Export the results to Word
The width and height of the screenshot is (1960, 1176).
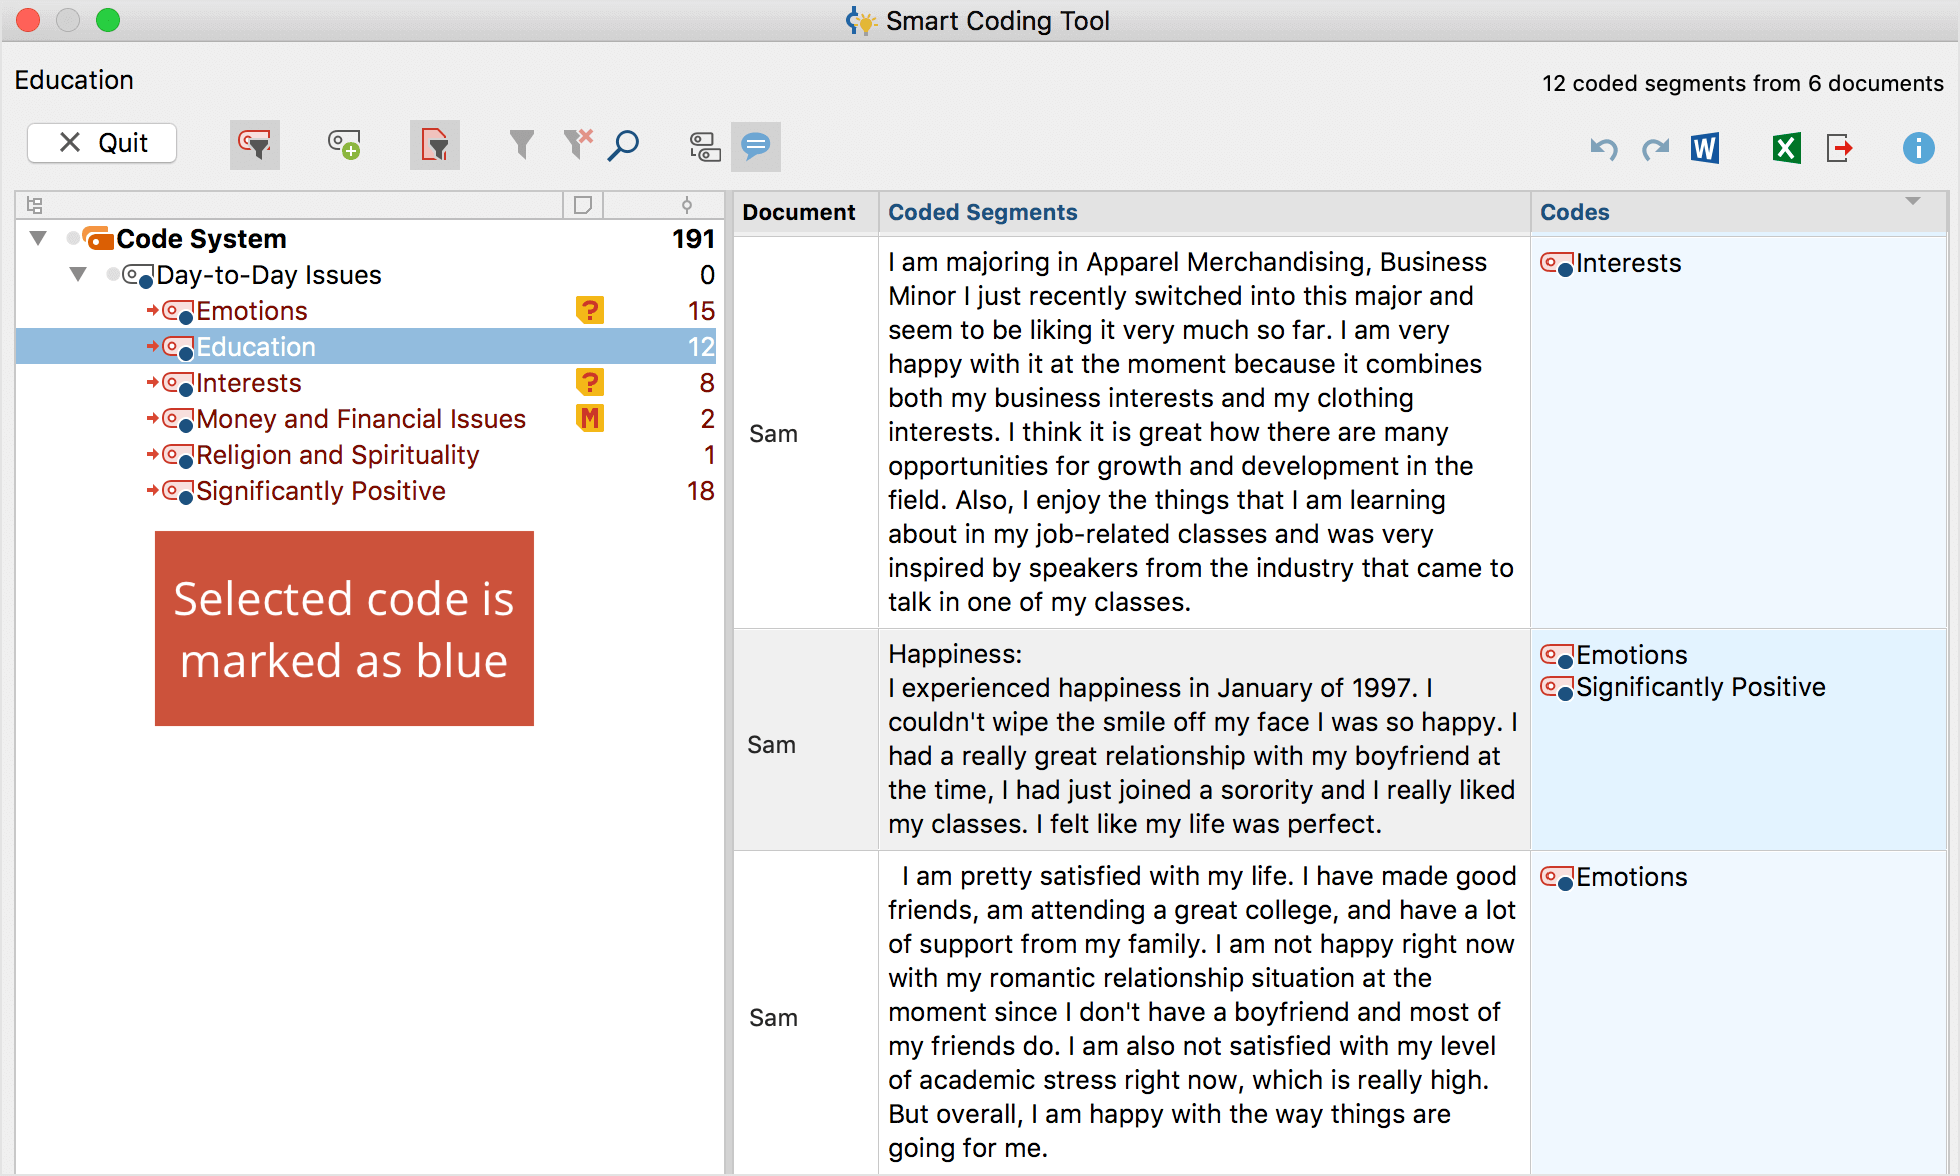1705,148
